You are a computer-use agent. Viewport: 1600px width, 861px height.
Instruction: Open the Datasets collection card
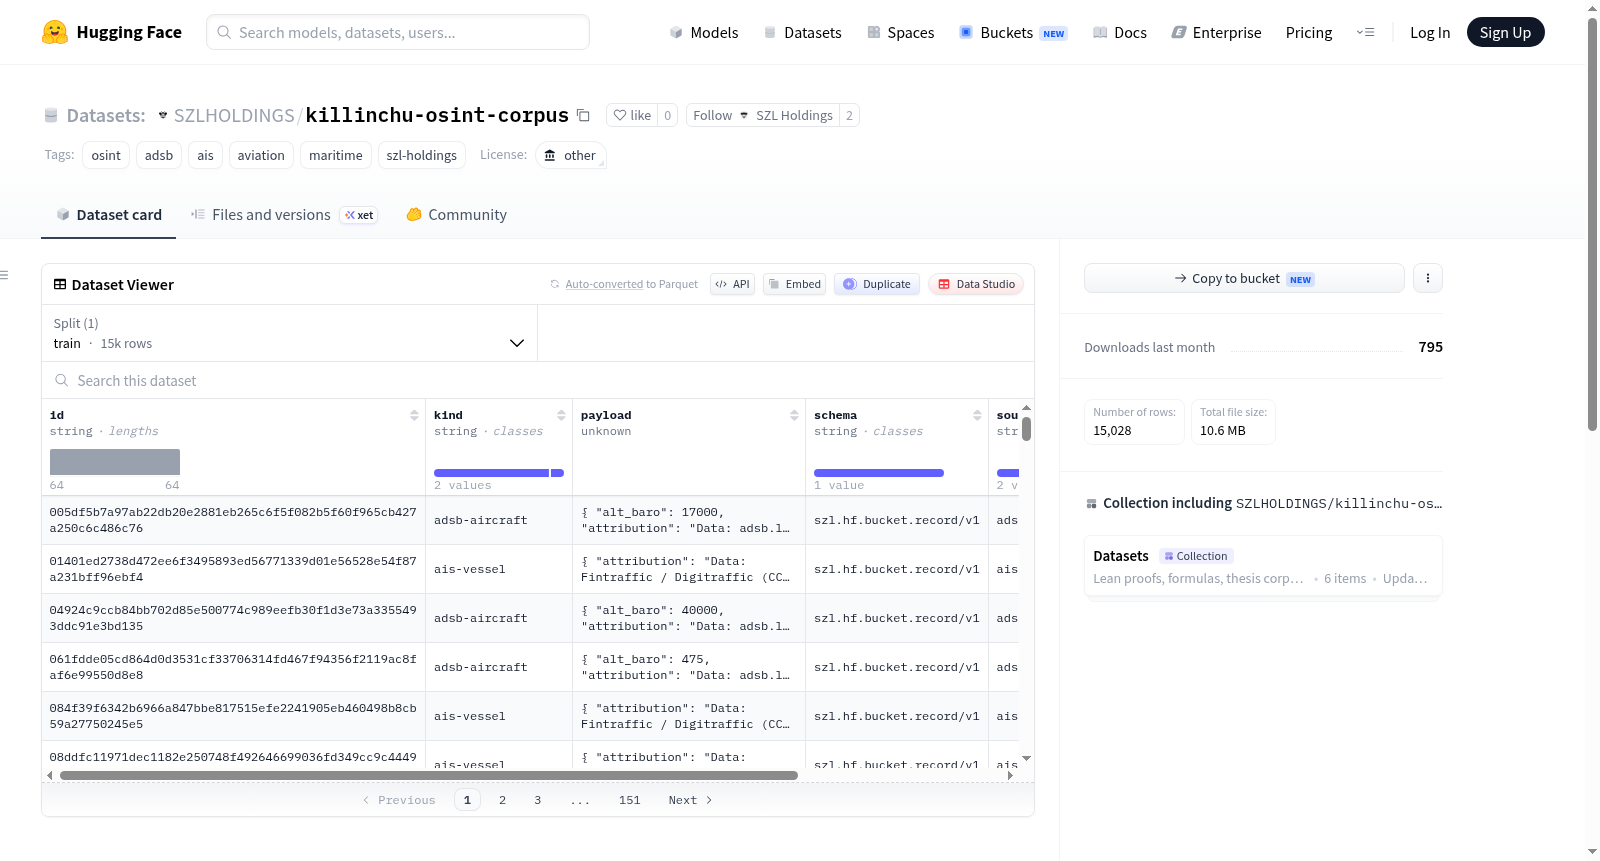(1263, 566)
